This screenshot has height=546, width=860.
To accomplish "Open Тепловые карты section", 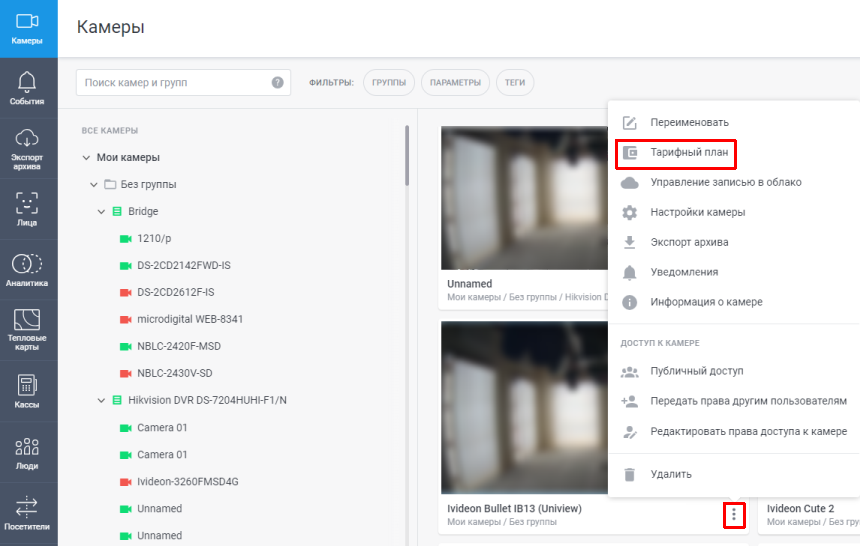I will point(27,330).
